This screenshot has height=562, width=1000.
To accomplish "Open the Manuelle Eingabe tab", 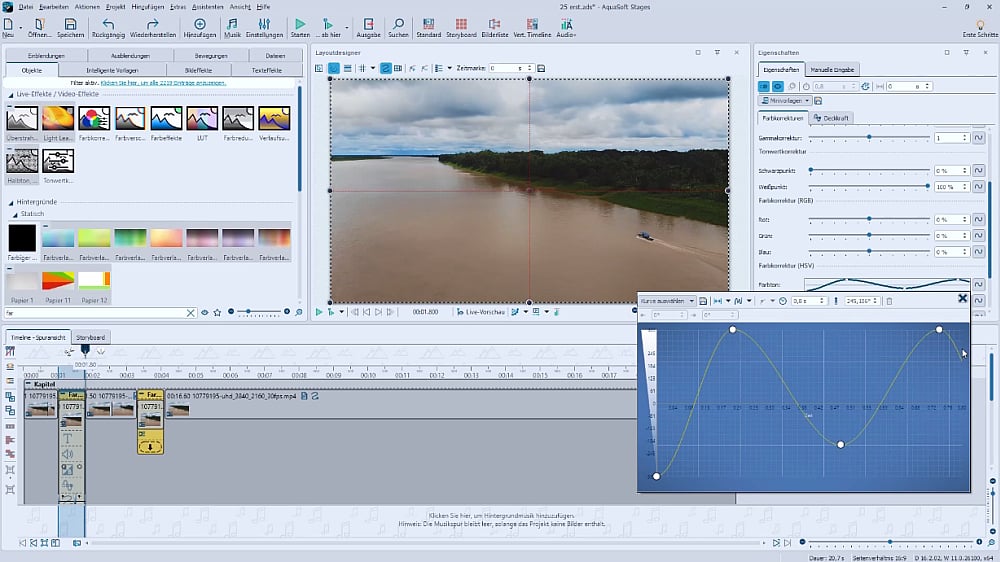I will coord(831,70).
